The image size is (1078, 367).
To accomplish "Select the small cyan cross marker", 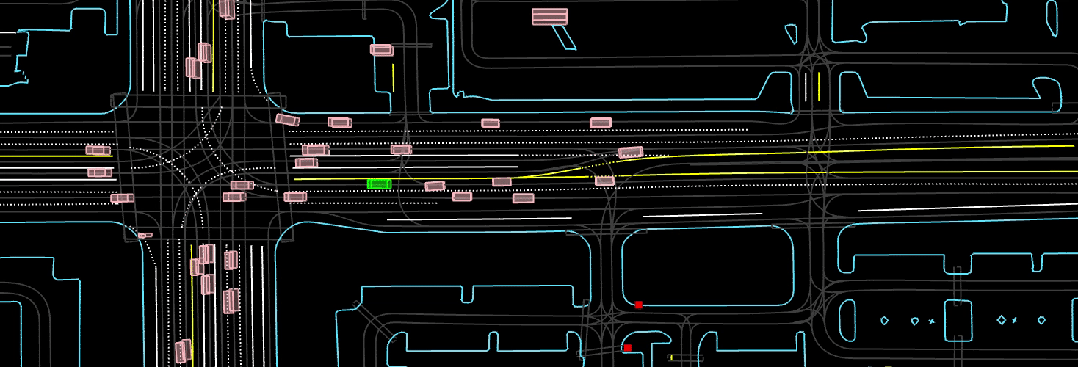I will point(932,321).
